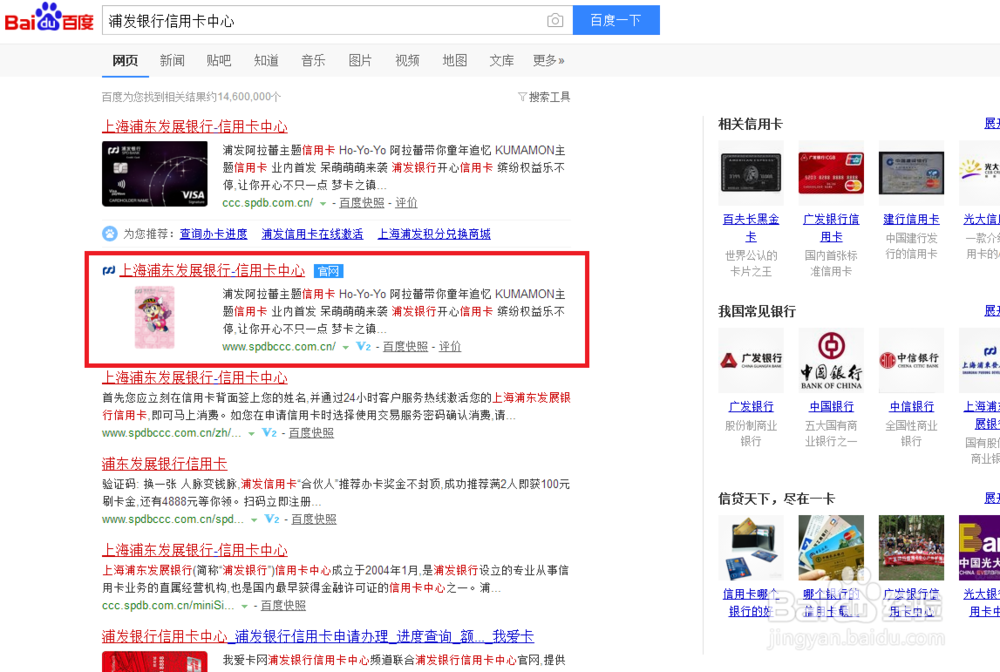Screen dimensions: 1000x672
Task: Open 百度快照 for www.spdbccc.com.cn/ result
Action: coord(405,347)
